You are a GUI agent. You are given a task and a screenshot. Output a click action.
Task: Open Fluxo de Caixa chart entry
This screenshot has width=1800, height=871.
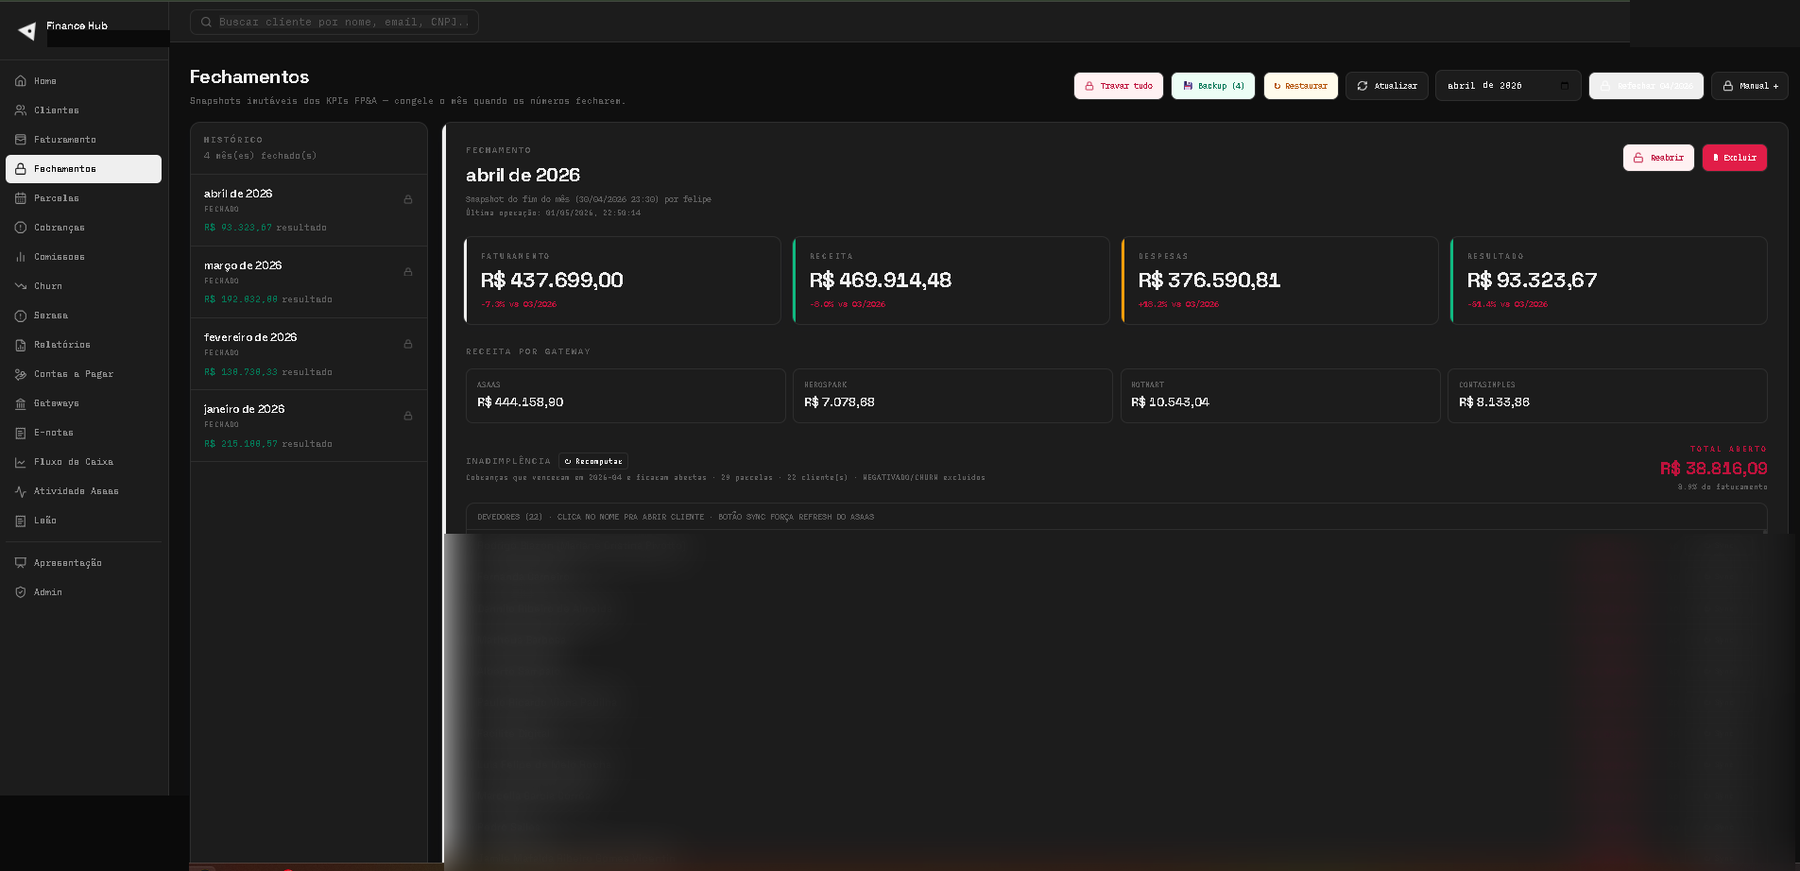(x=83, y=462)
